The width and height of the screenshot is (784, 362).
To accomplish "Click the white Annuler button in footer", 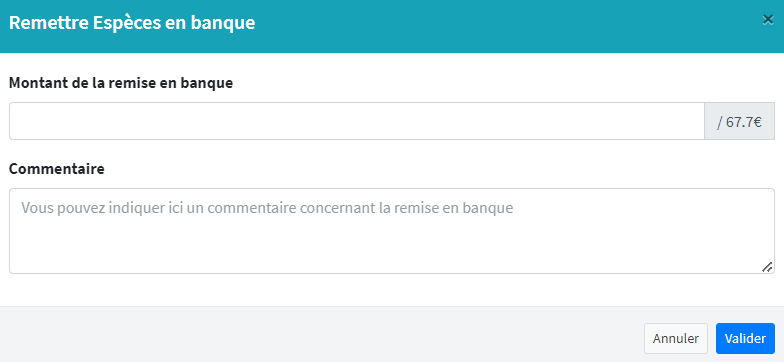I will point(676,338).
